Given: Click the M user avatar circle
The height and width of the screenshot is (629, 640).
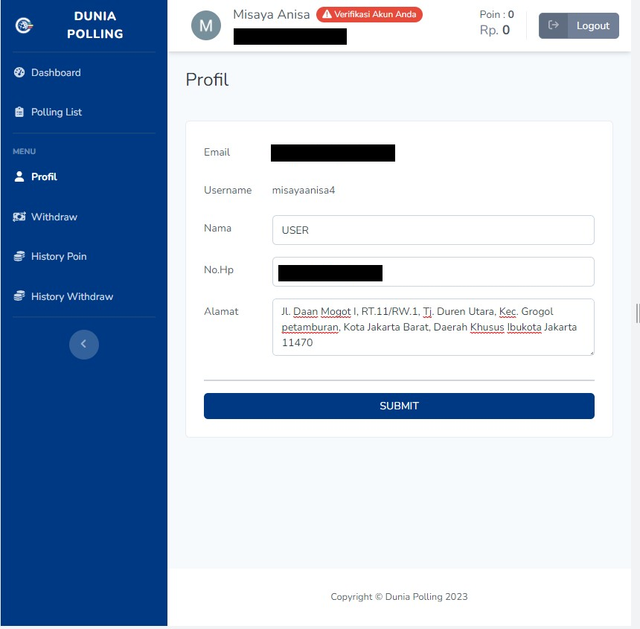Looking at the screenshot, I should coord(206,25).
